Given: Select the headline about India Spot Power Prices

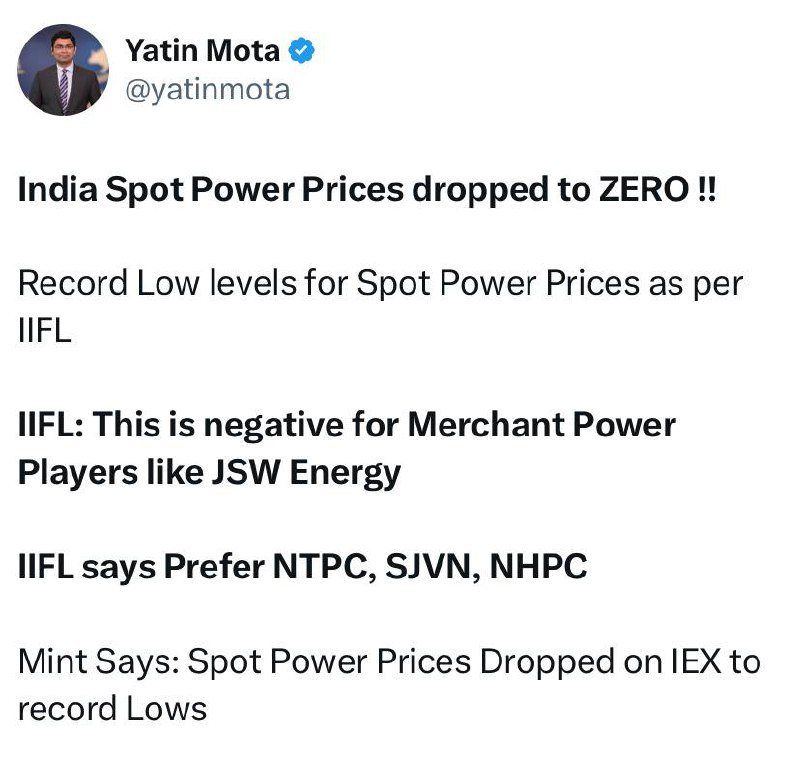Looking at the screenshot, I should click(367, 190).
